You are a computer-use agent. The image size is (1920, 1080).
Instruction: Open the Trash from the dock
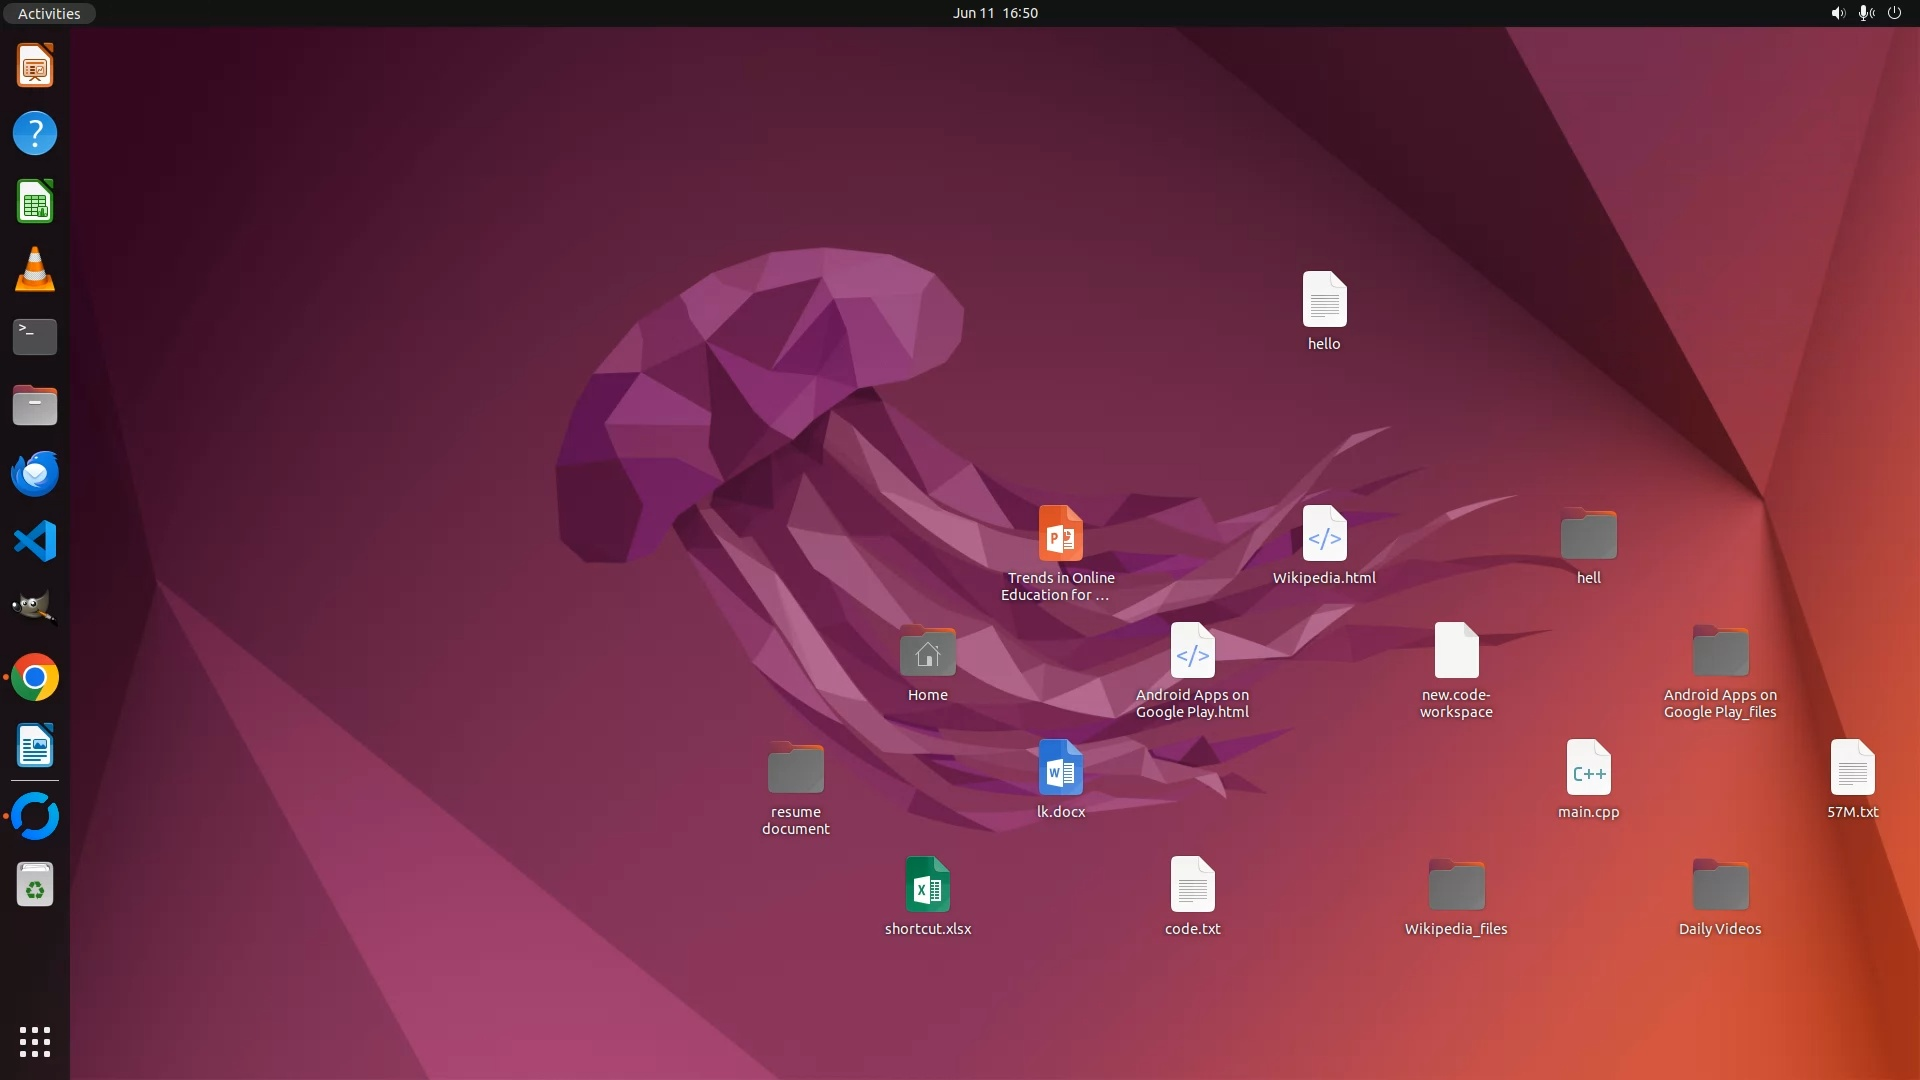coord(35,886)
